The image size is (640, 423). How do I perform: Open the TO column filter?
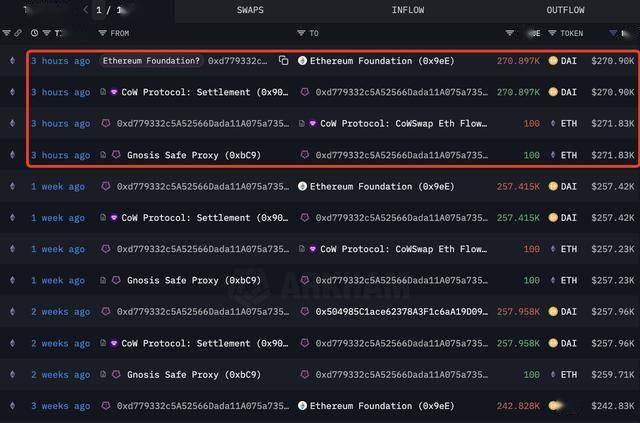click(x=301, y=33)
